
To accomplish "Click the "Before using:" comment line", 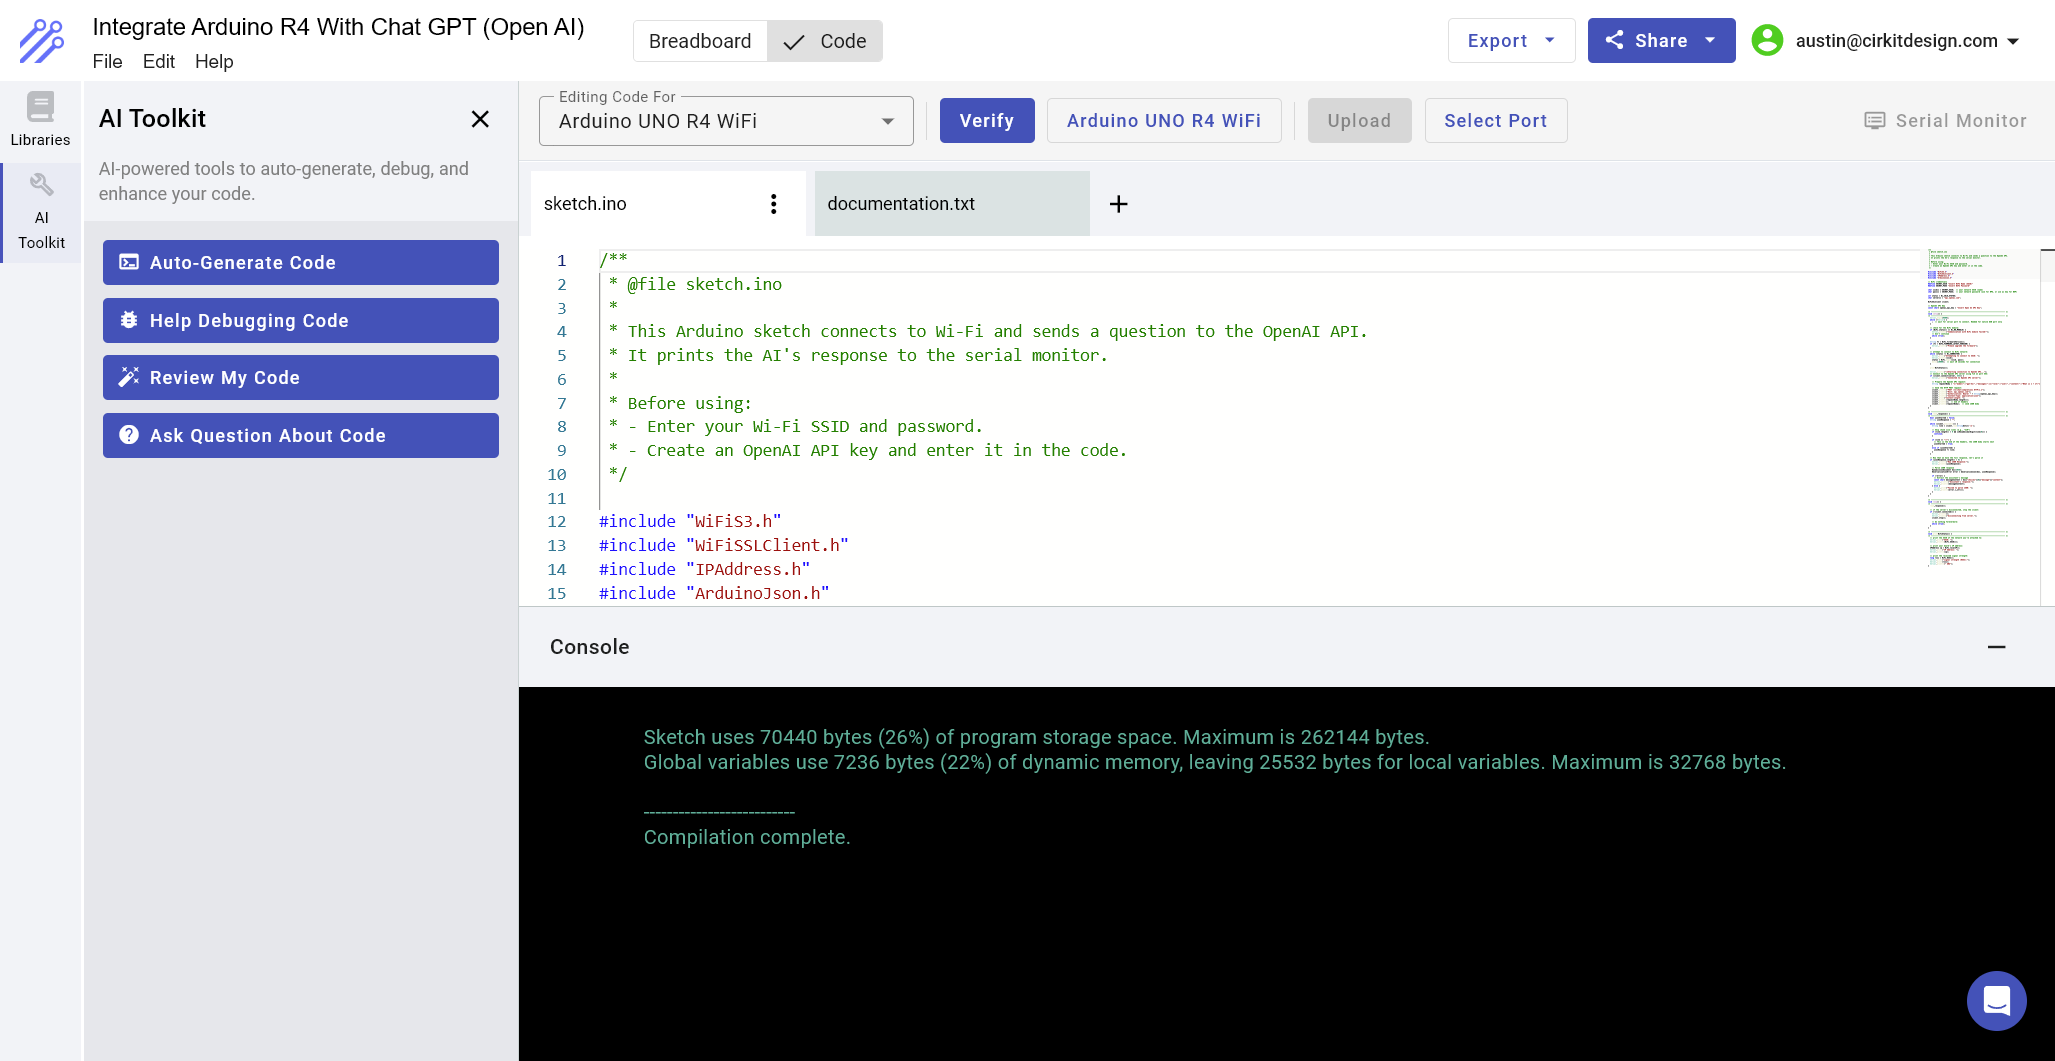I will (x=680, y=404).
